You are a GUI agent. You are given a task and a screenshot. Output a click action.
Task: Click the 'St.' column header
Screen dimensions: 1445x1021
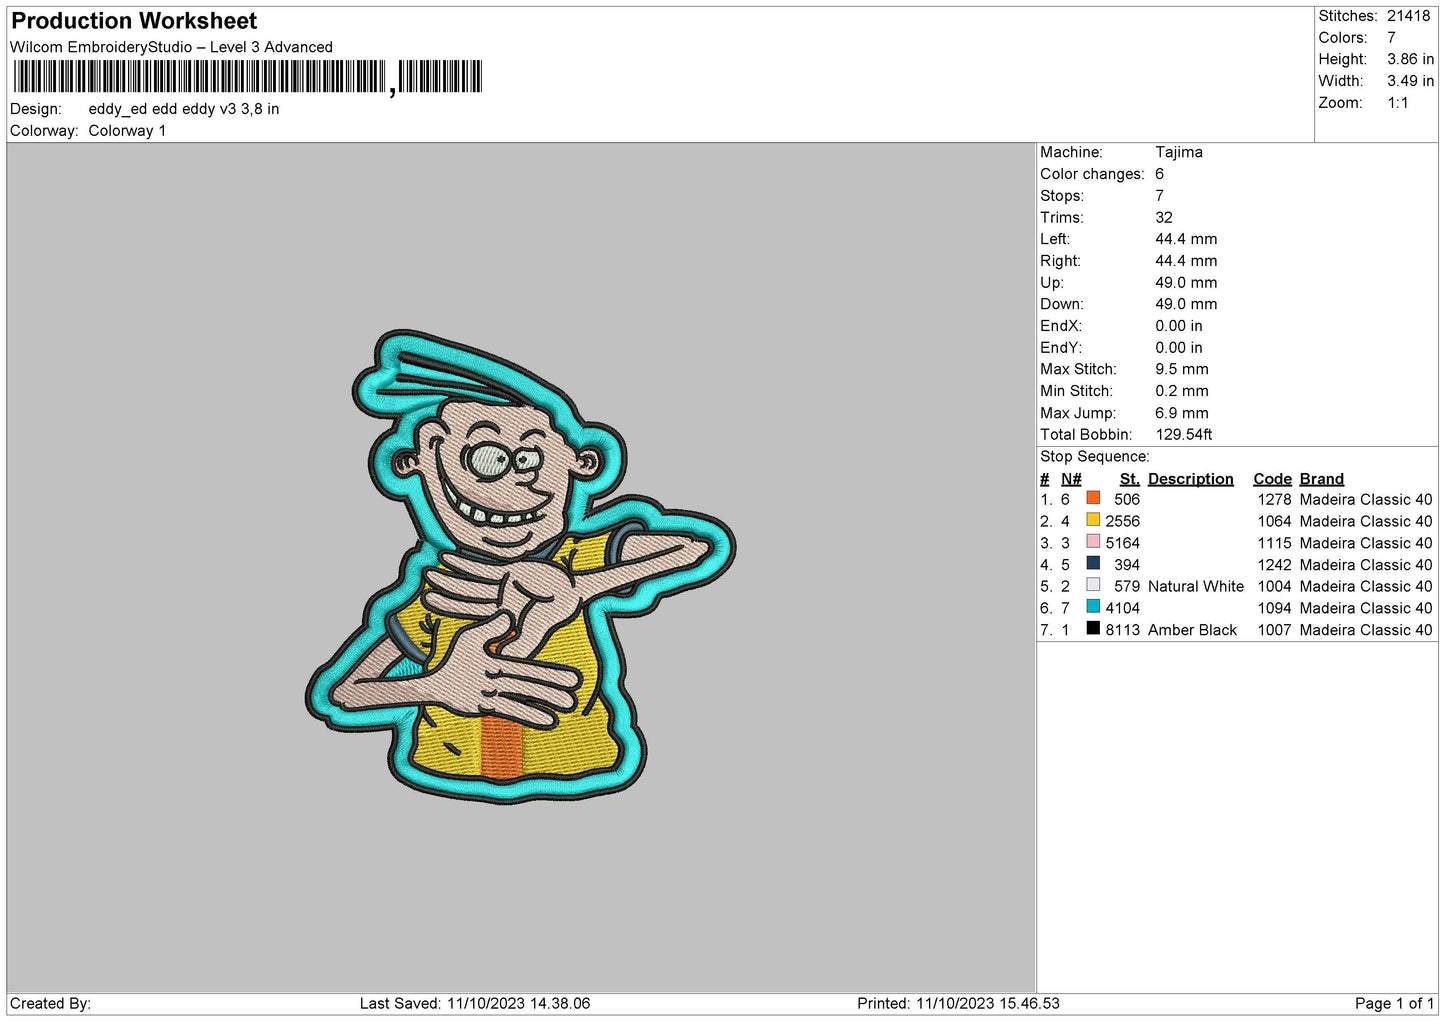click(1130, 479)
